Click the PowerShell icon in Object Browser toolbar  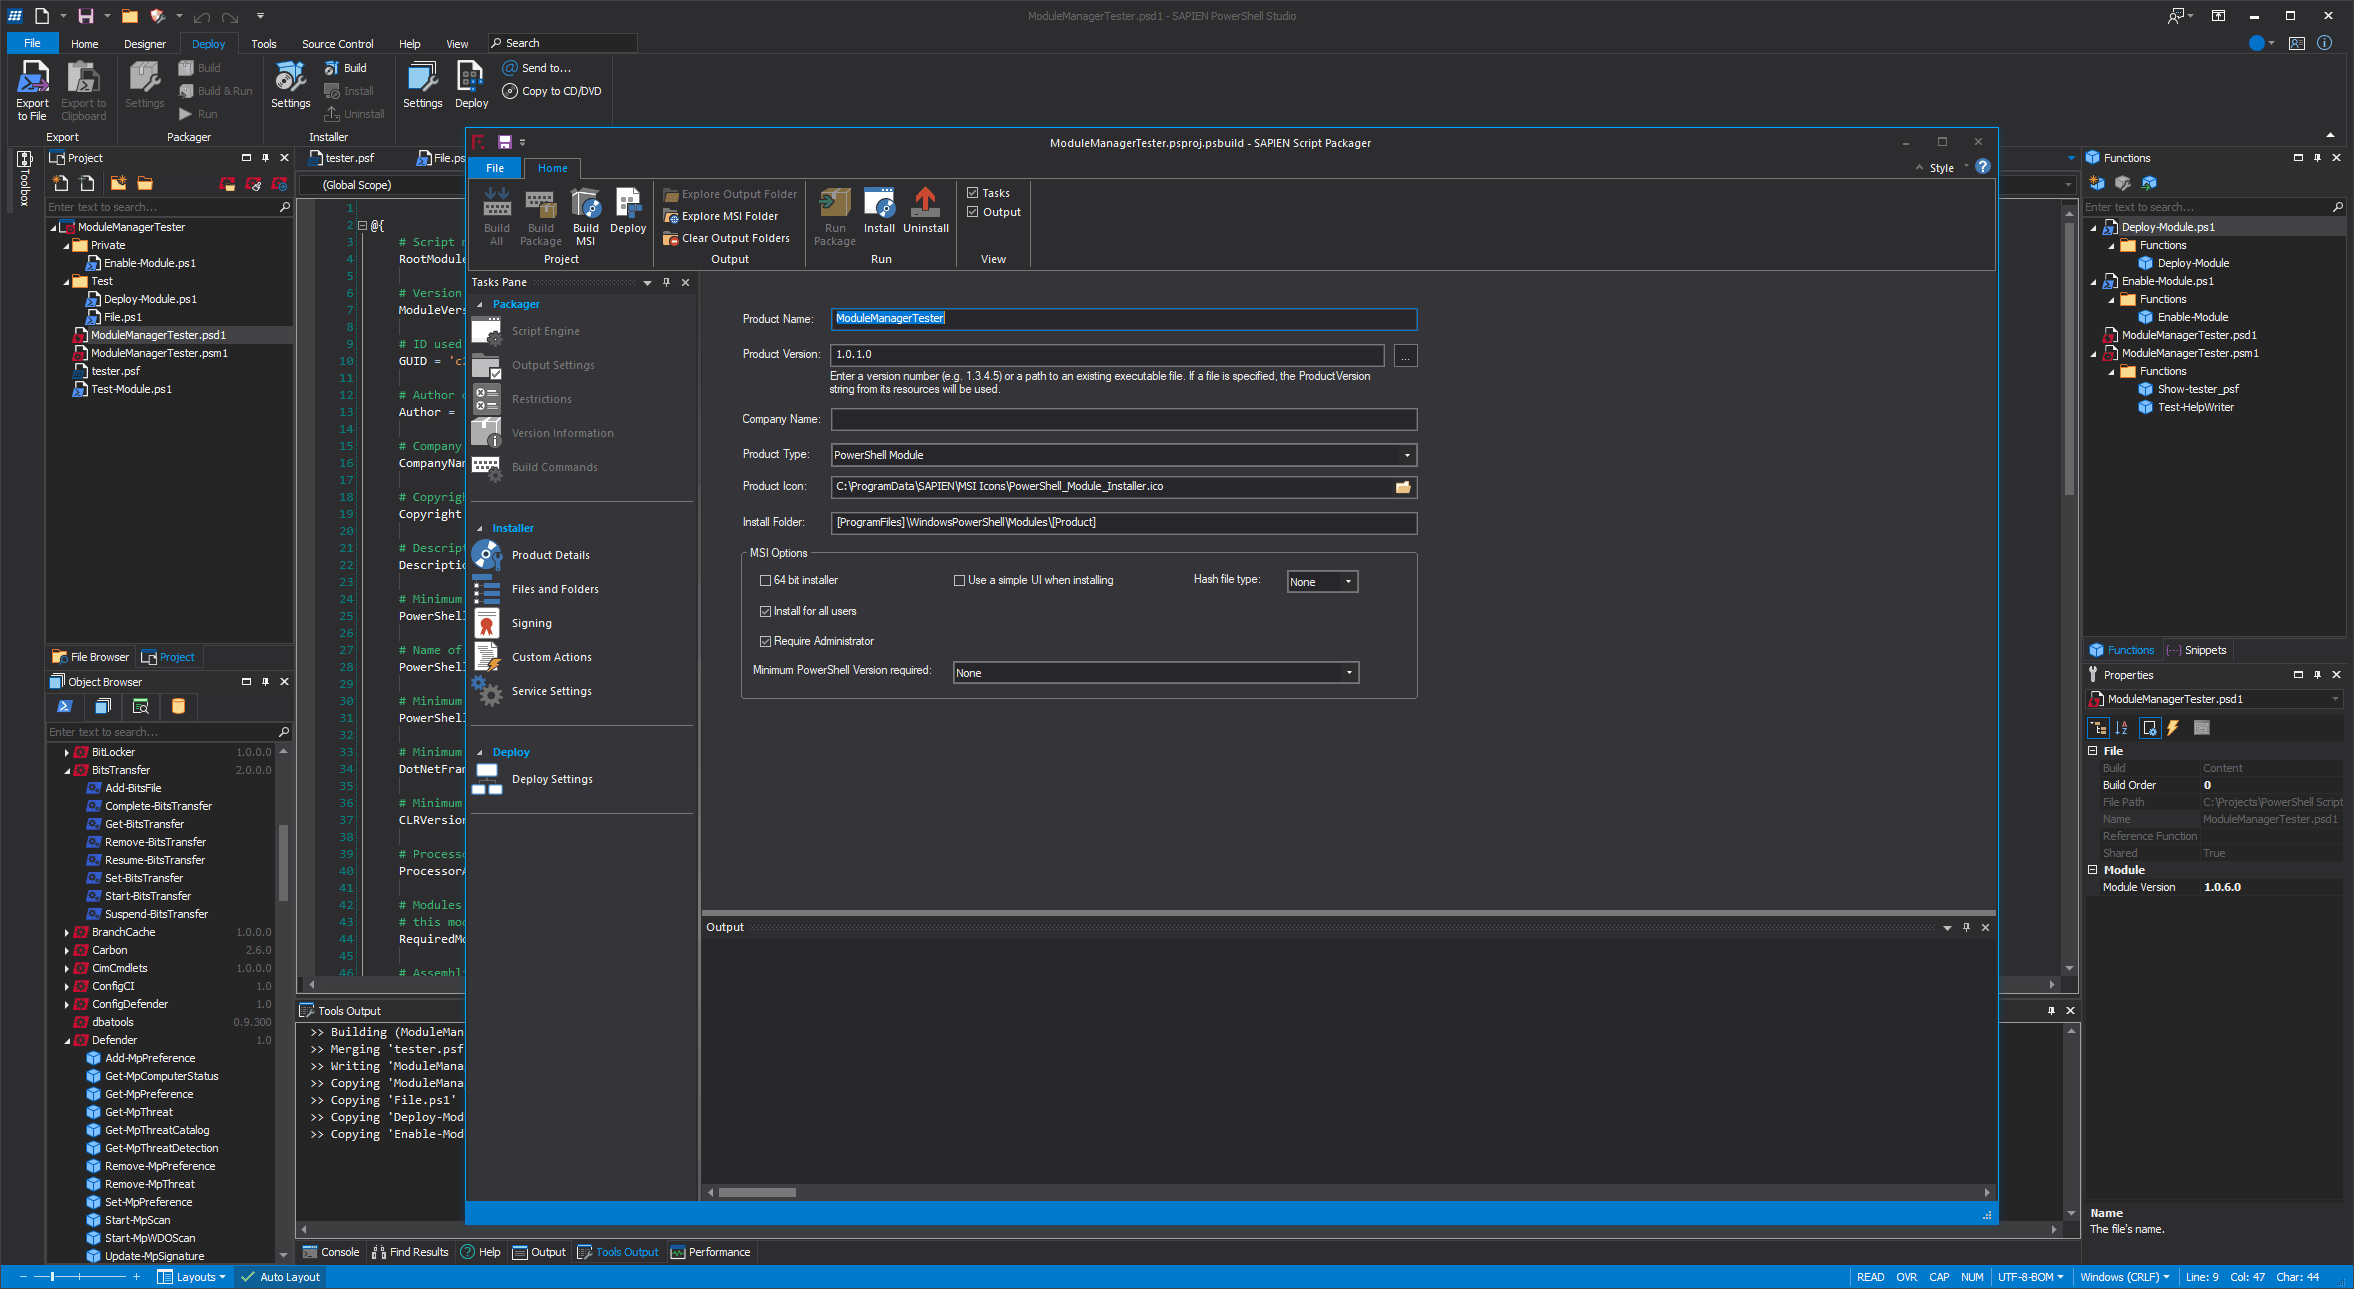tap(65, 706)
